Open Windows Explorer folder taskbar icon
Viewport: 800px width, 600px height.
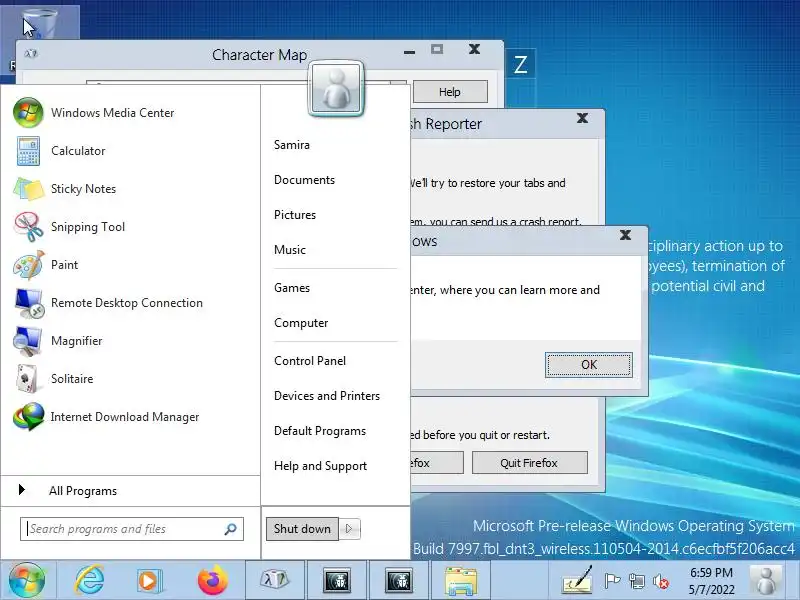point(461,580)
